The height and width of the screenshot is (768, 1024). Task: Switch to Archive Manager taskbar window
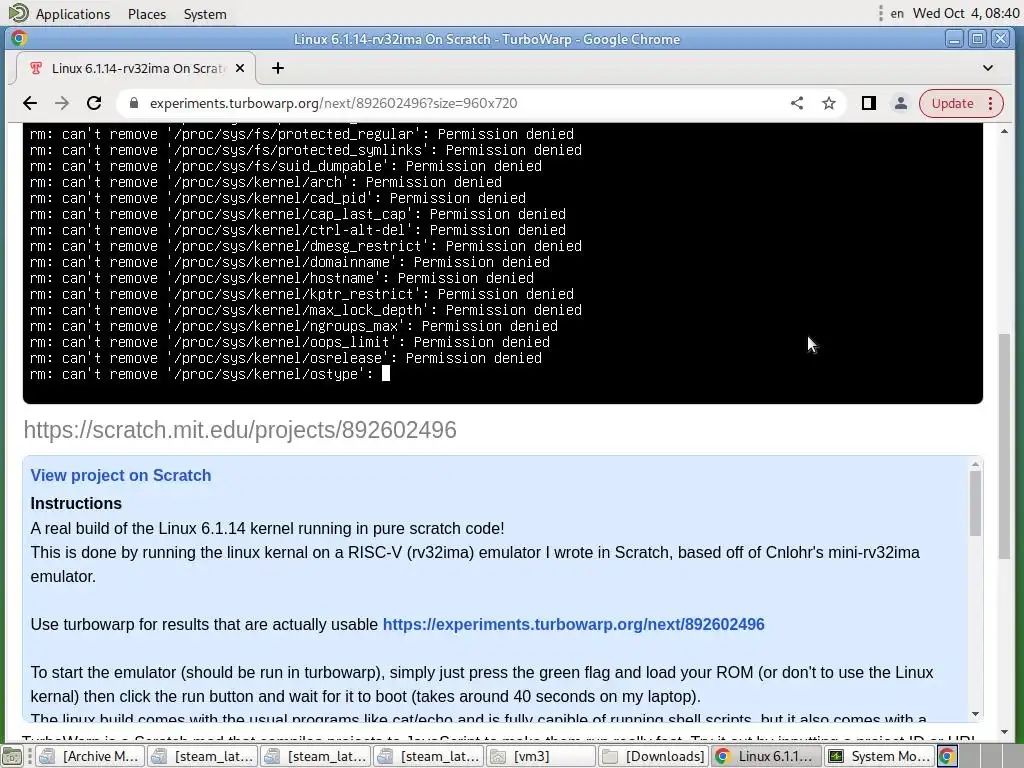pos(90,756)
